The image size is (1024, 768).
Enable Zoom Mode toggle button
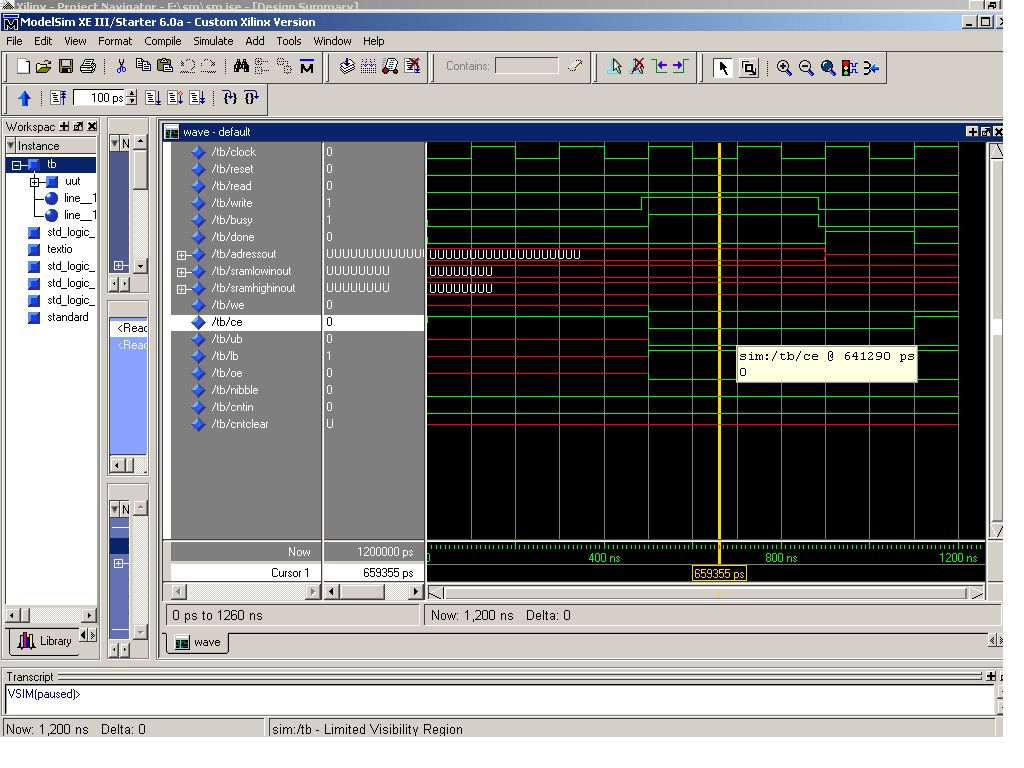(749, 68)
